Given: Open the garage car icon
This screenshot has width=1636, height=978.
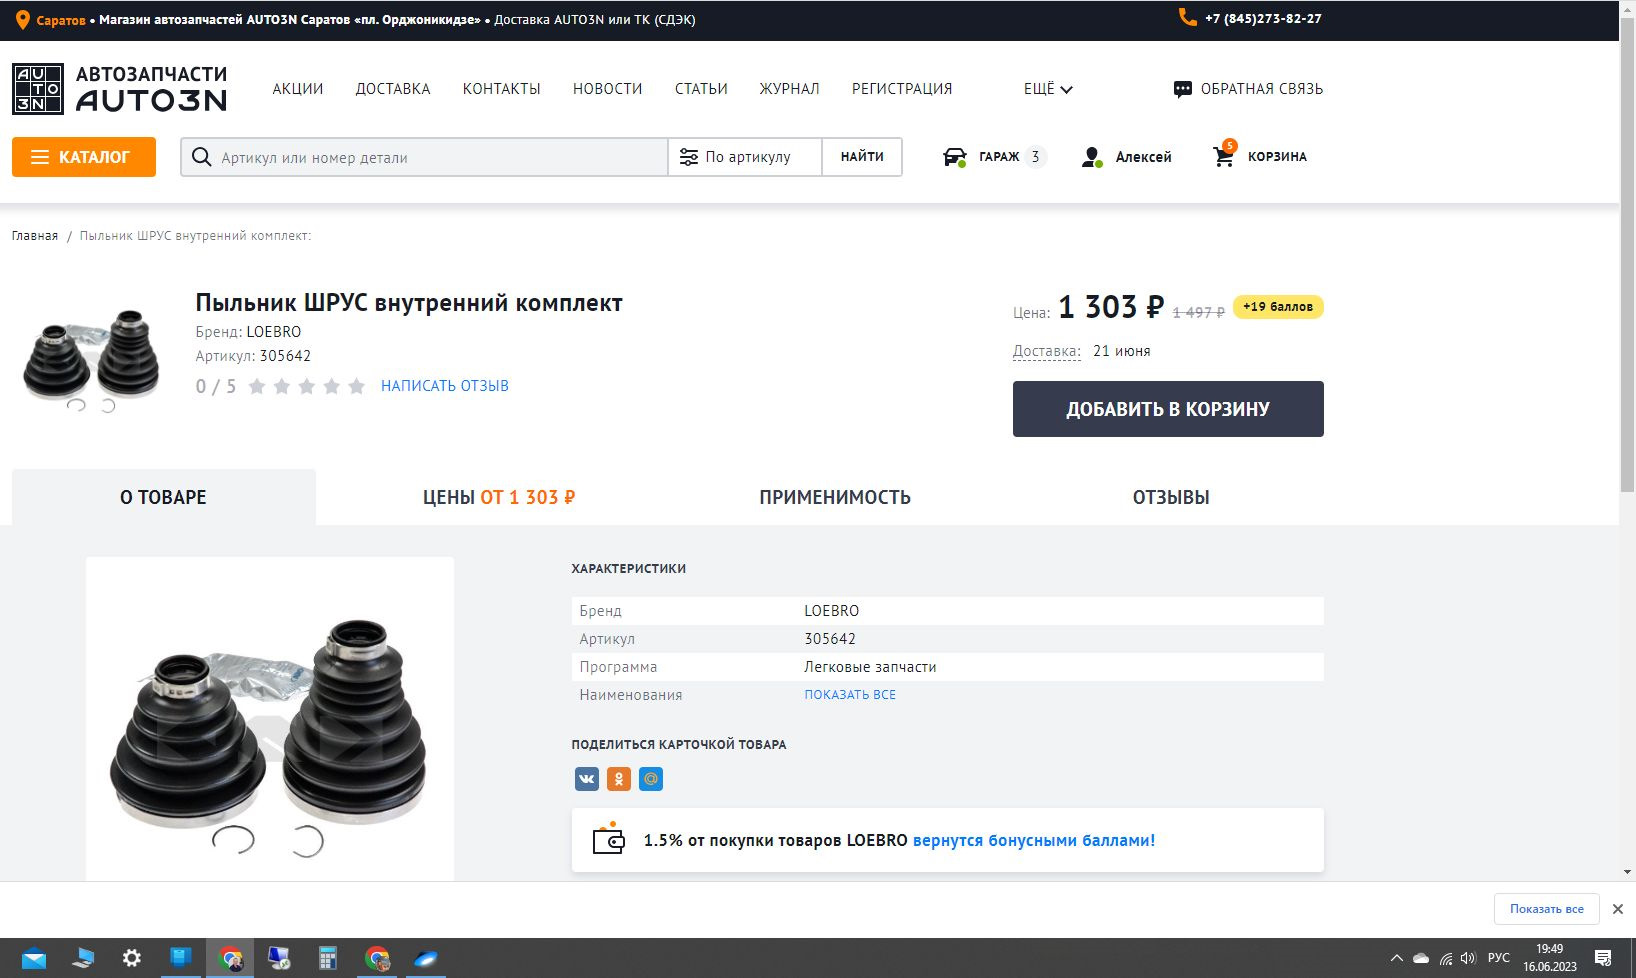Looking at the screenshot, I should click(955, 157).
